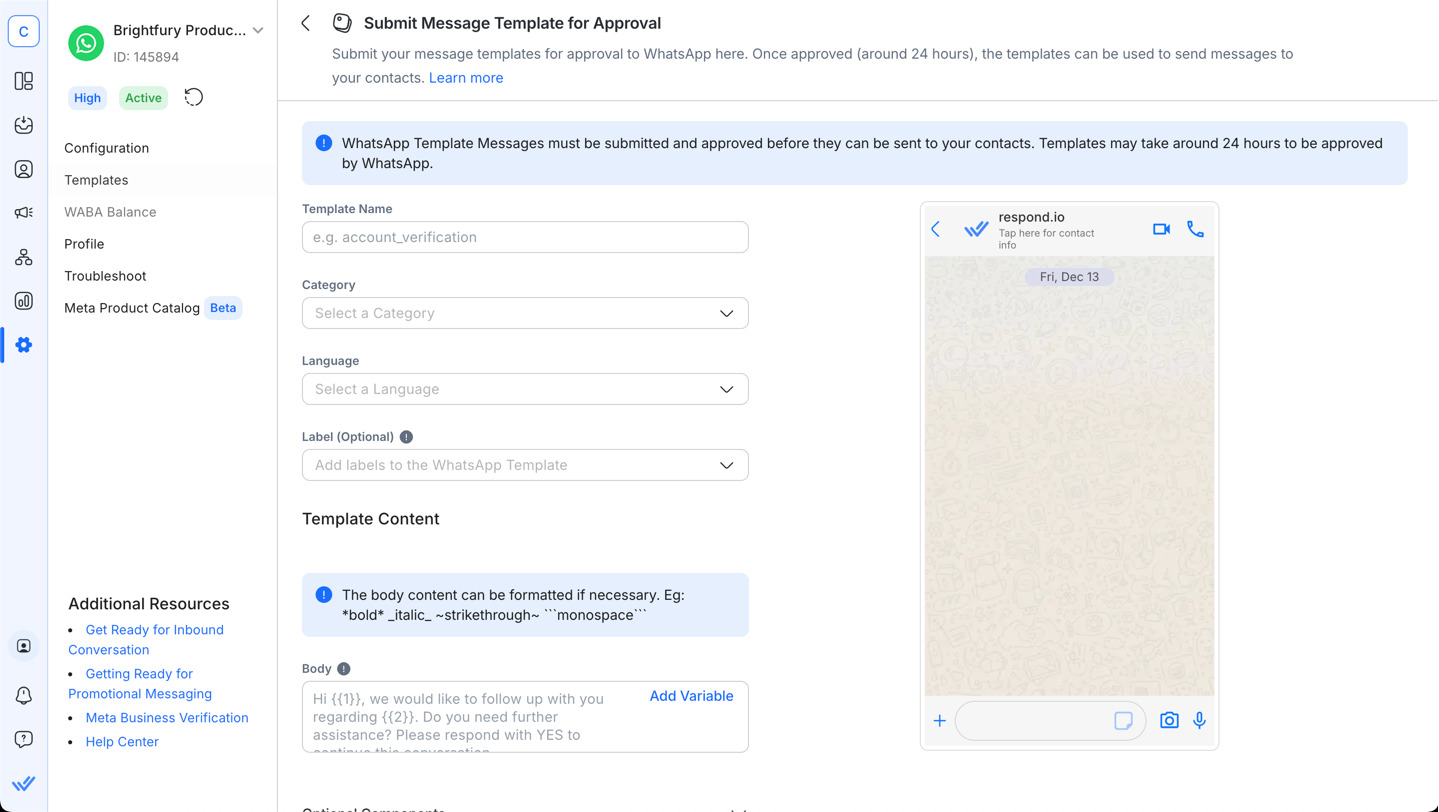
Task: Click the microphone icon in preview
Action: click(1199, 720)
